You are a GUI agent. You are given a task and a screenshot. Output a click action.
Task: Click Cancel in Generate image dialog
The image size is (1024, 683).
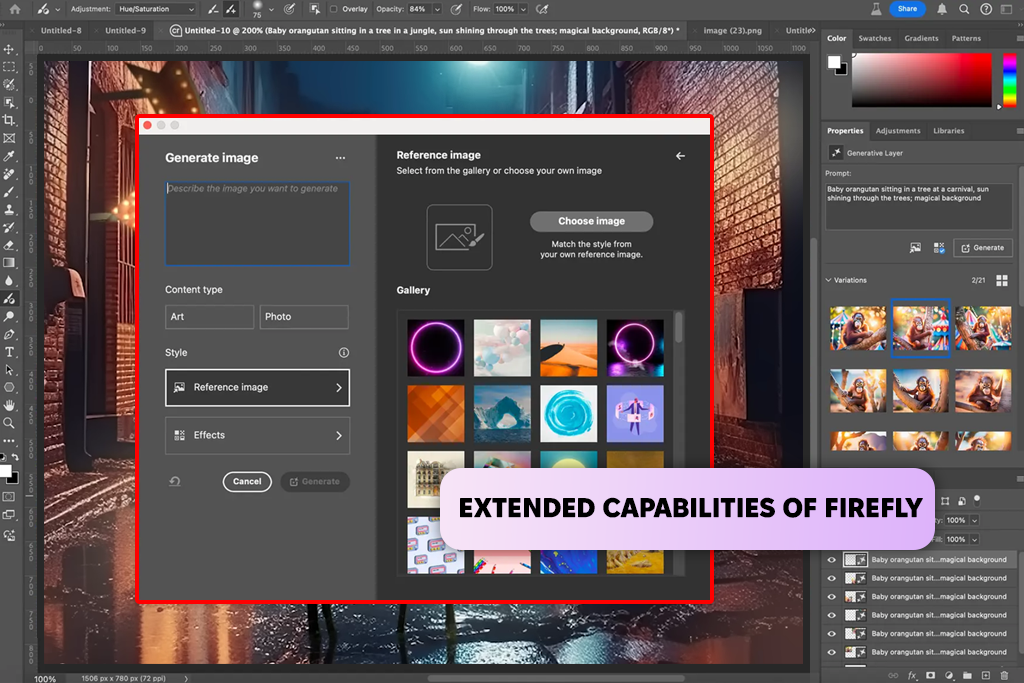(247, 482)
